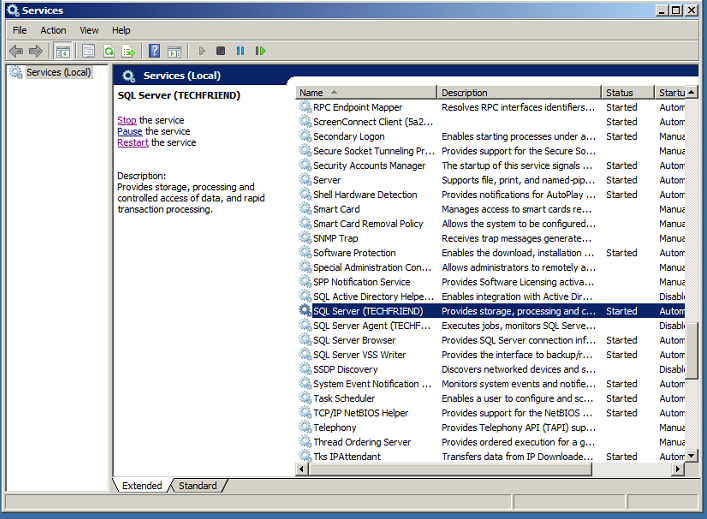Select the Shell Hardware Detection row
The width and height of the screenshot is (707, 519).
(491, 194)
